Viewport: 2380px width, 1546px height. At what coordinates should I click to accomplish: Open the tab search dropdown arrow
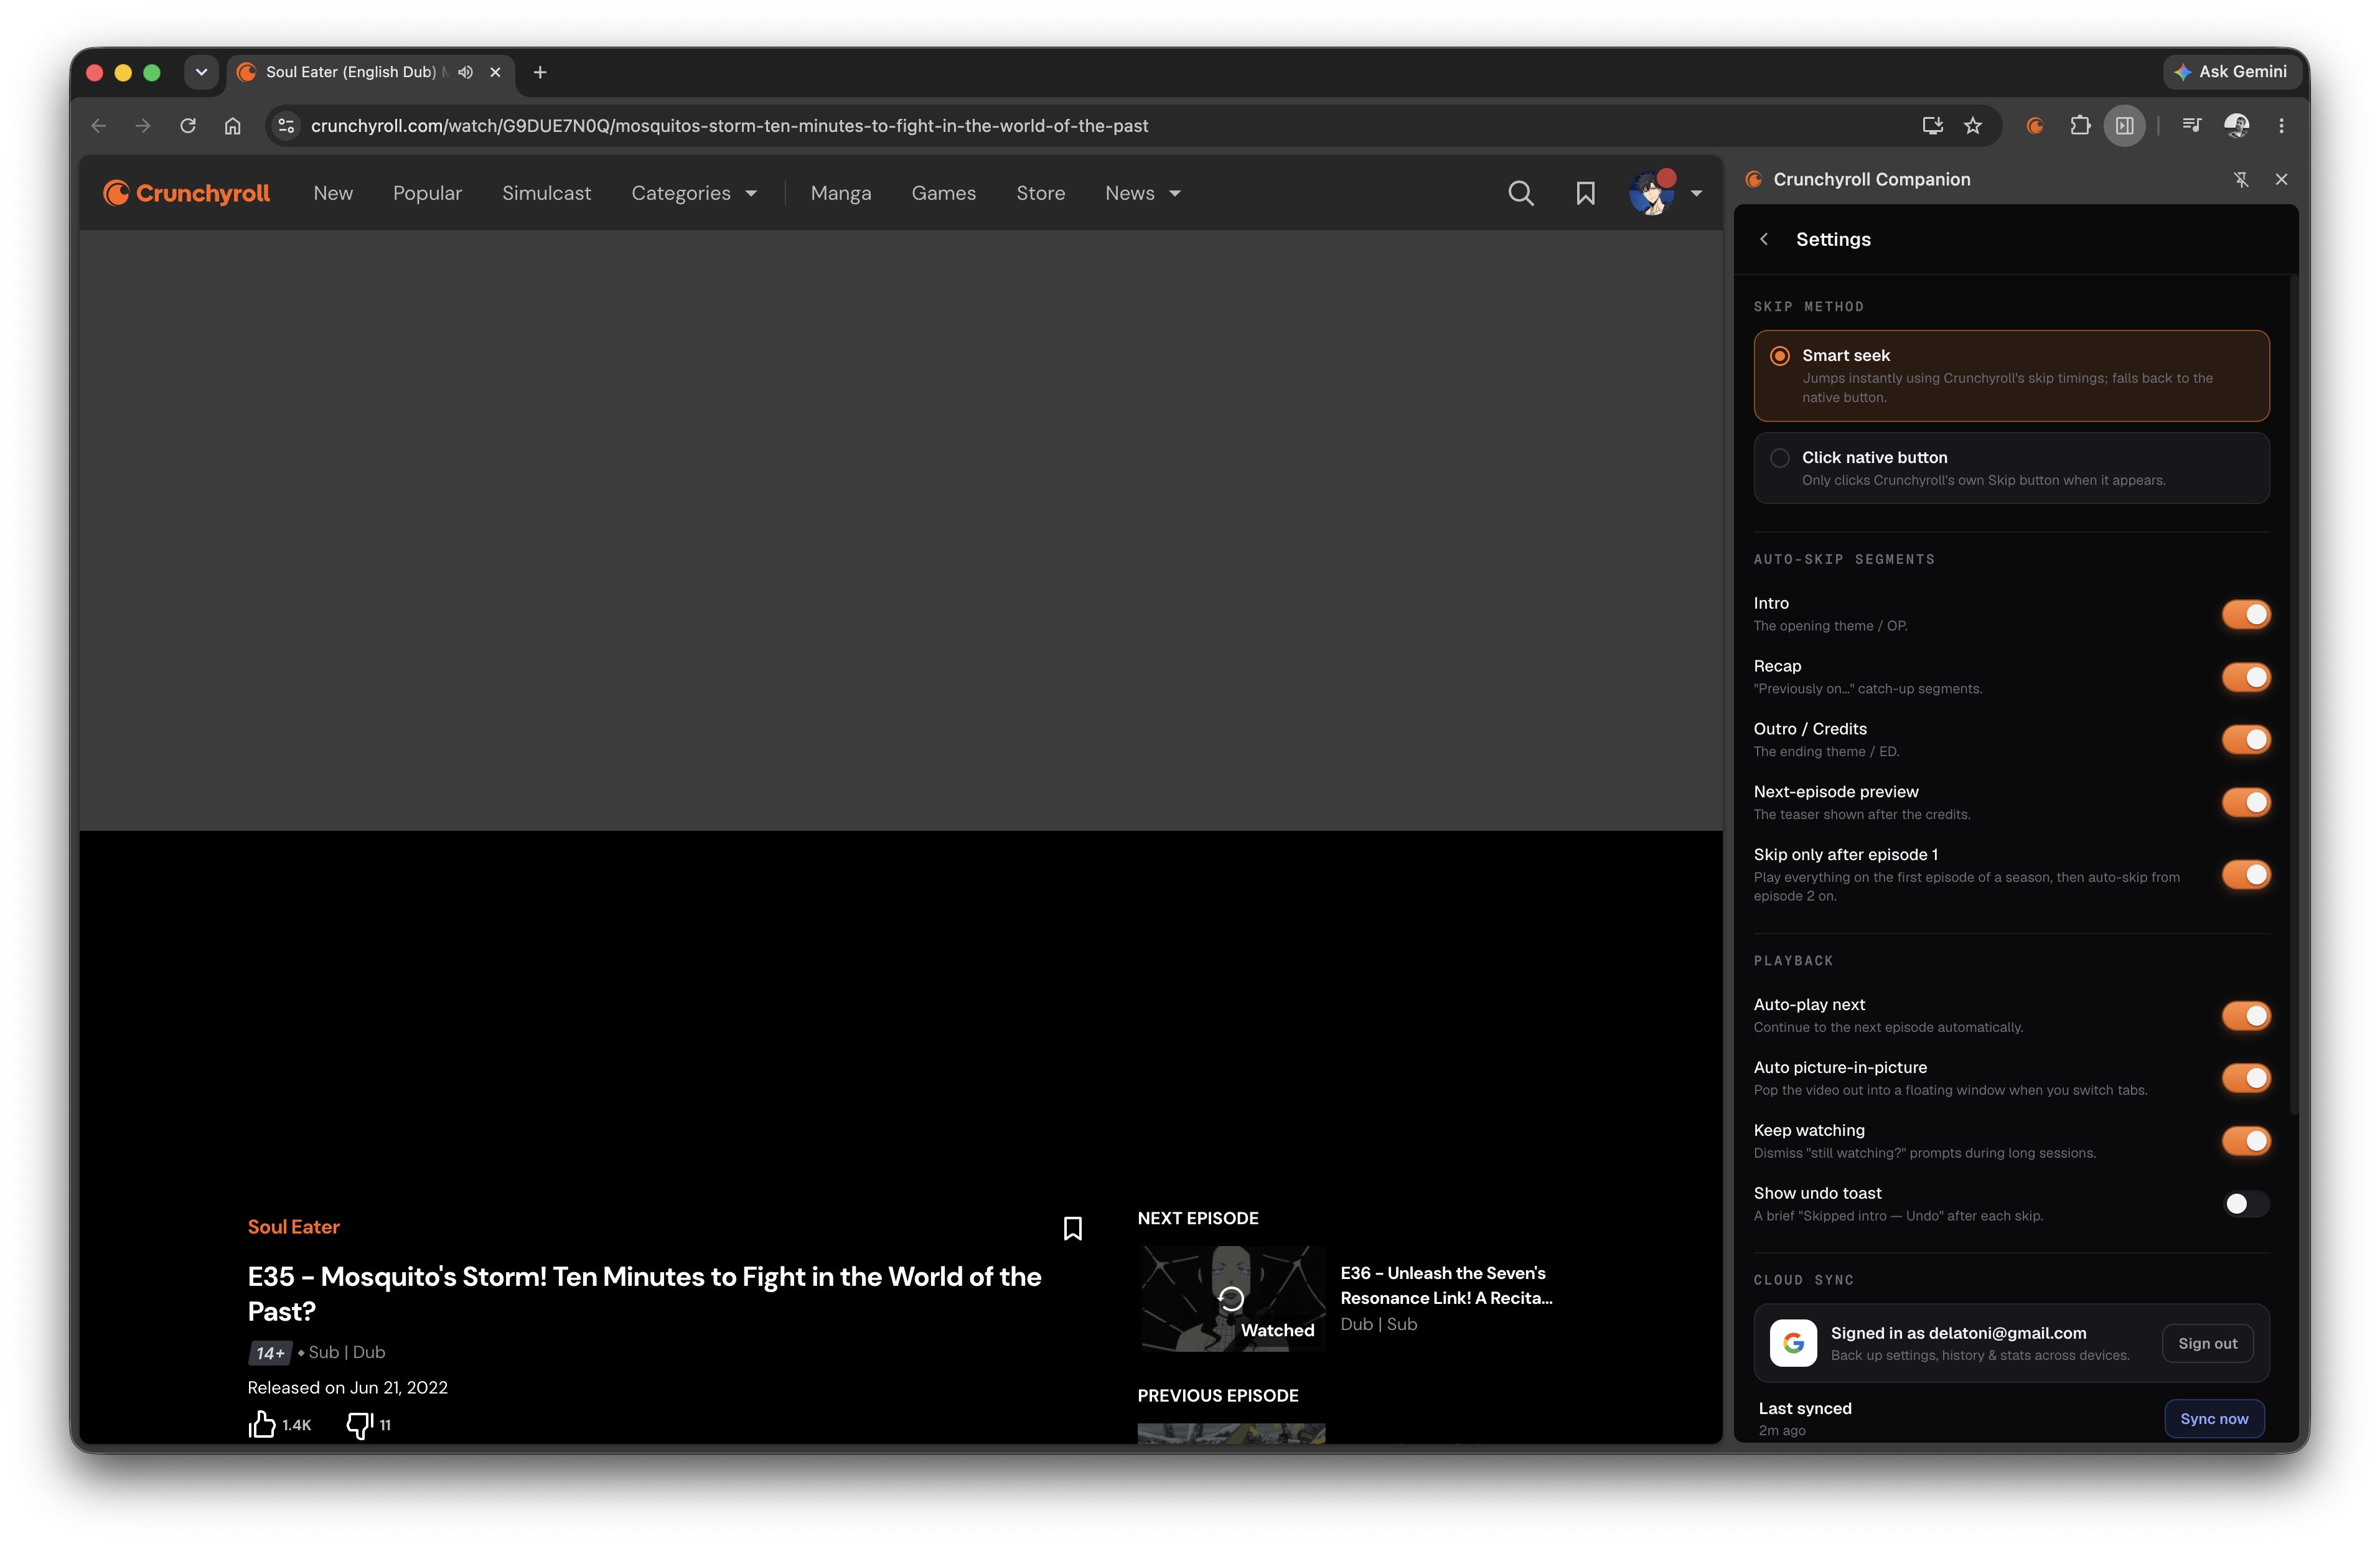tap(201, 72)
